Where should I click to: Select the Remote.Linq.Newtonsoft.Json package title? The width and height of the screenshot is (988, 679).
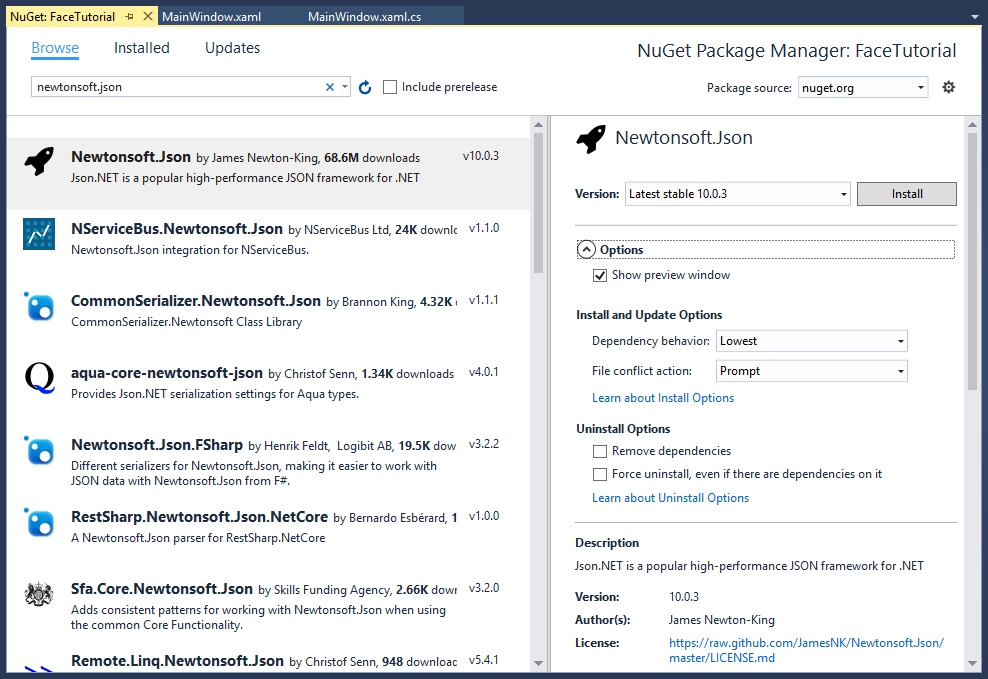tap(177, 661)
